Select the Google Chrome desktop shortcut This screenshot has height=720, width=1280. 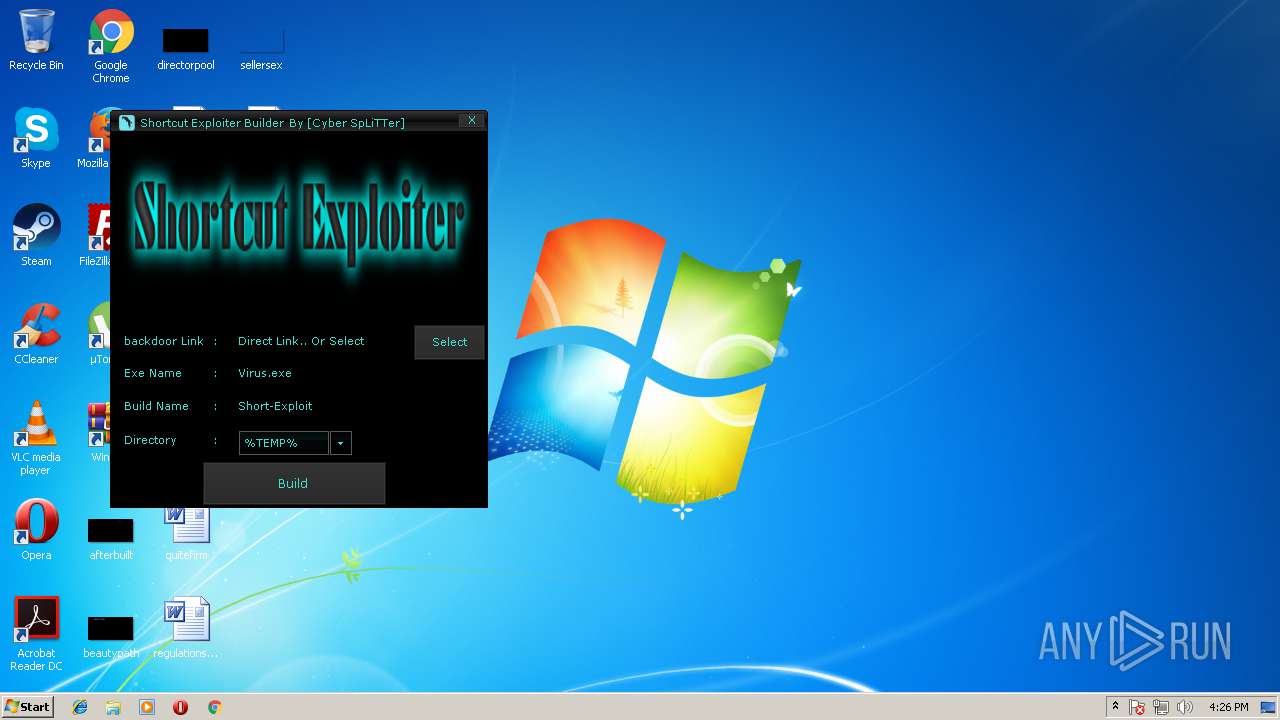[111, 46]
